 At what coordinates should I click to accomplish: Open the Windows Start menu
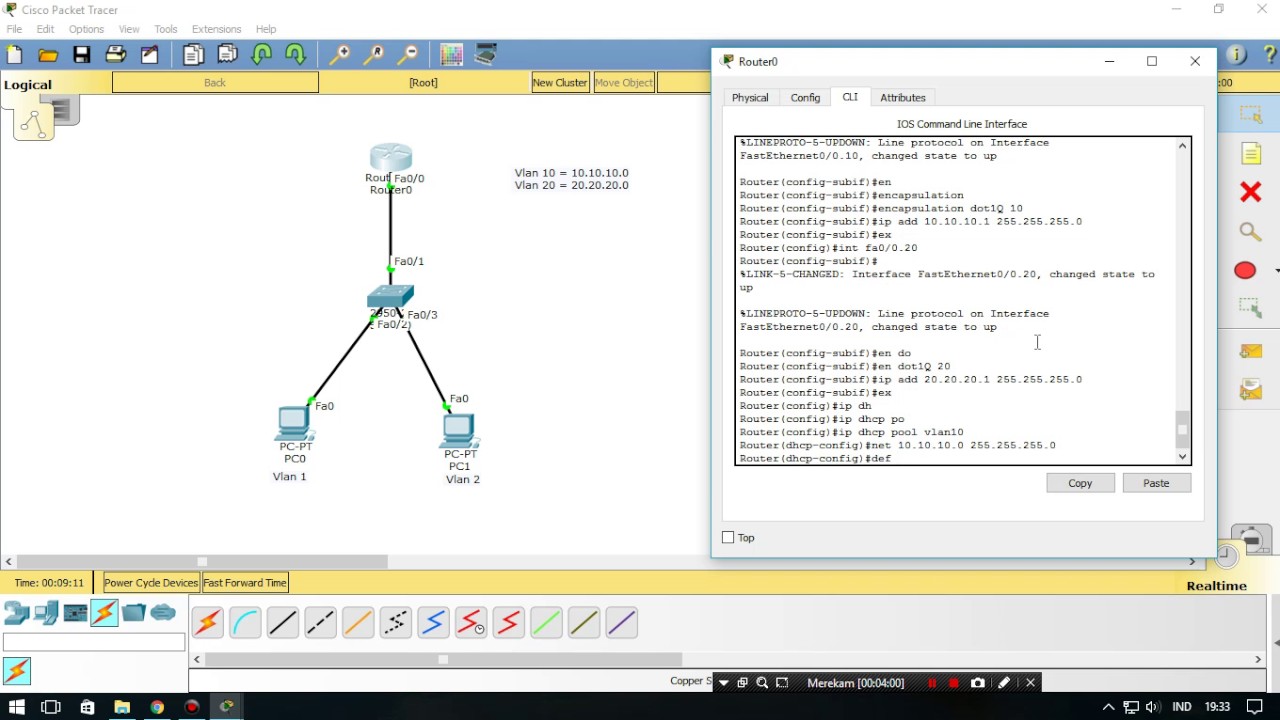[16, 707]
